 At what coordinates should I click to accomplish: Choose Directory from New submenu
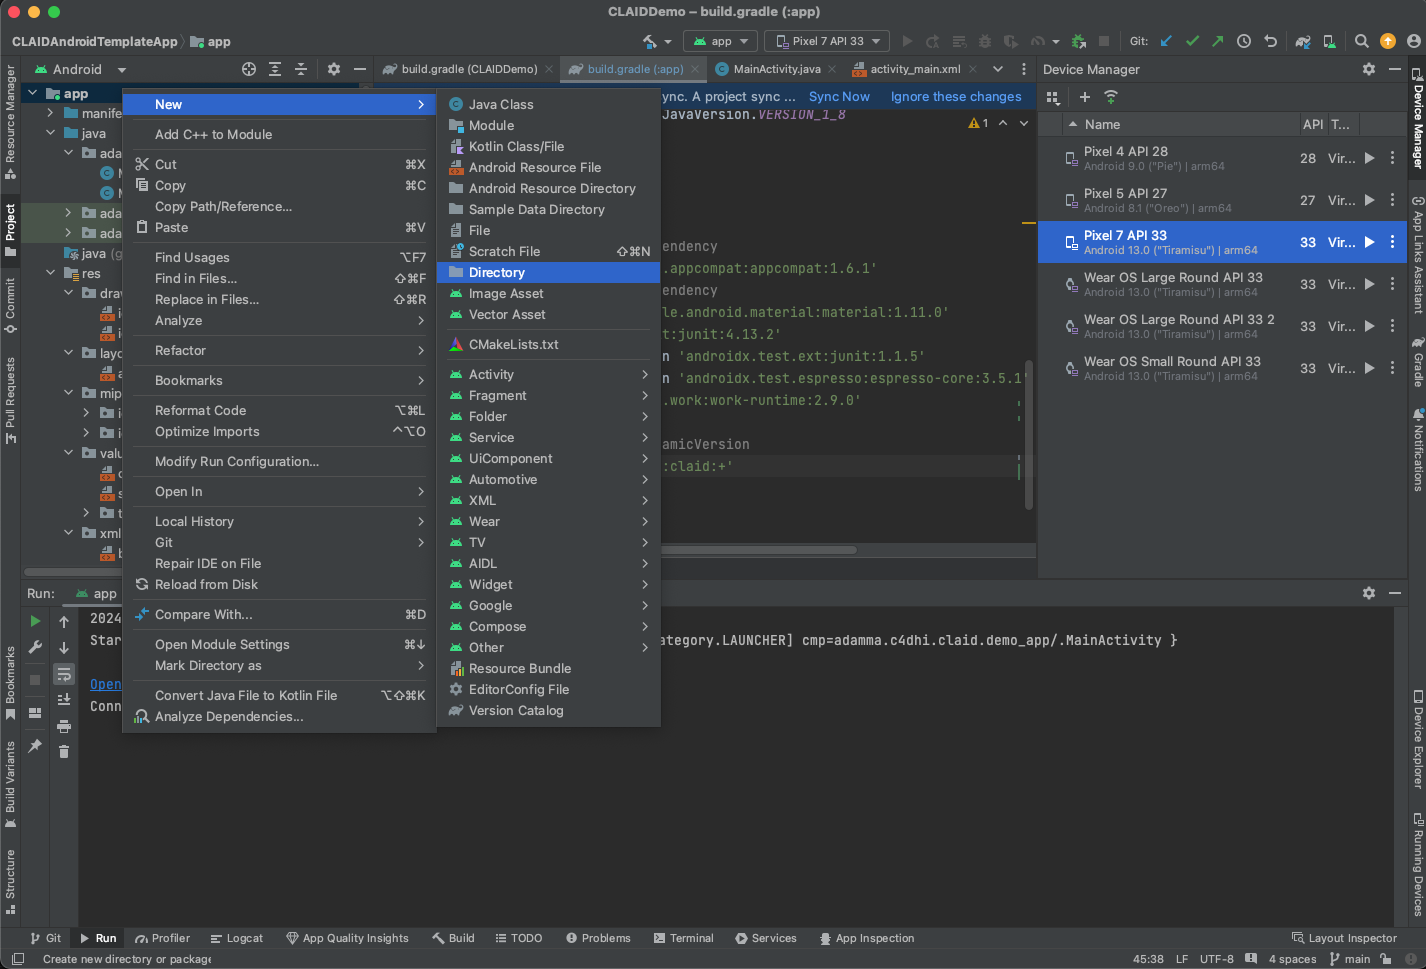[x=548, y=272]
